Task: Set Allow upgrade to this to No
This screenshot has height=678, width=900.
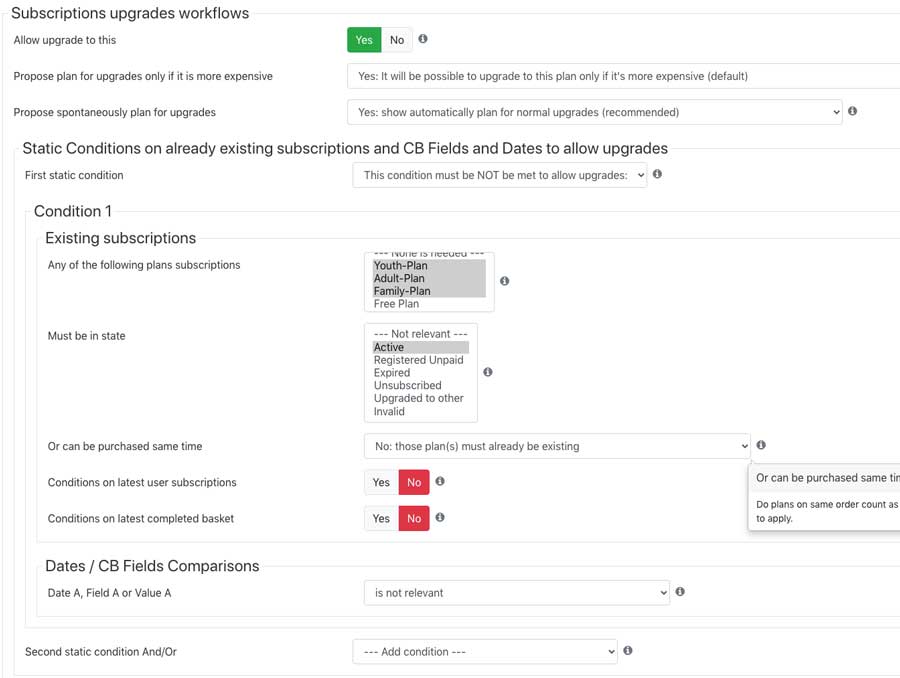Action: coord(397,40)
